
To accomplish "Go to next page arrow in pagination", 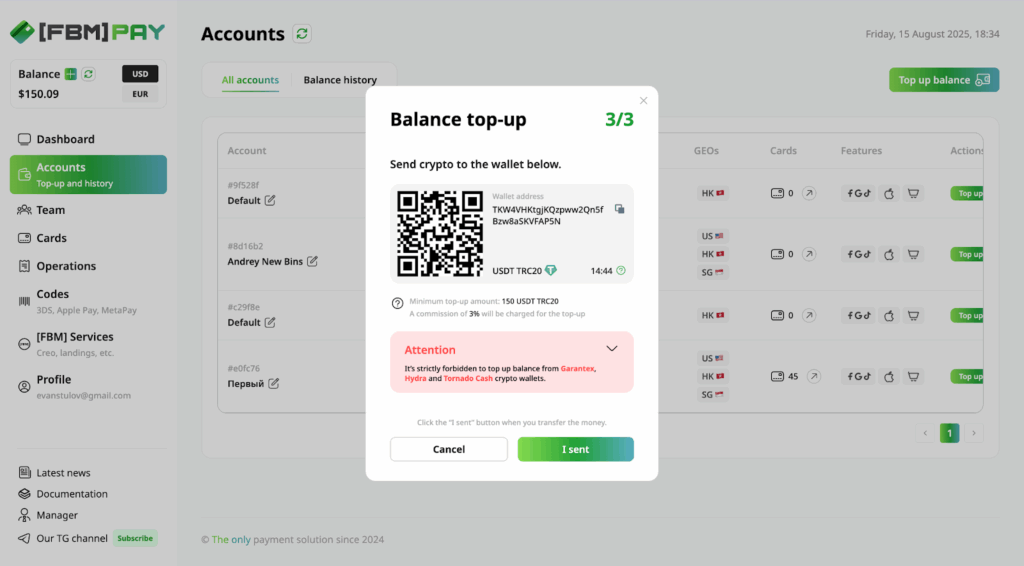I will 974,433.
